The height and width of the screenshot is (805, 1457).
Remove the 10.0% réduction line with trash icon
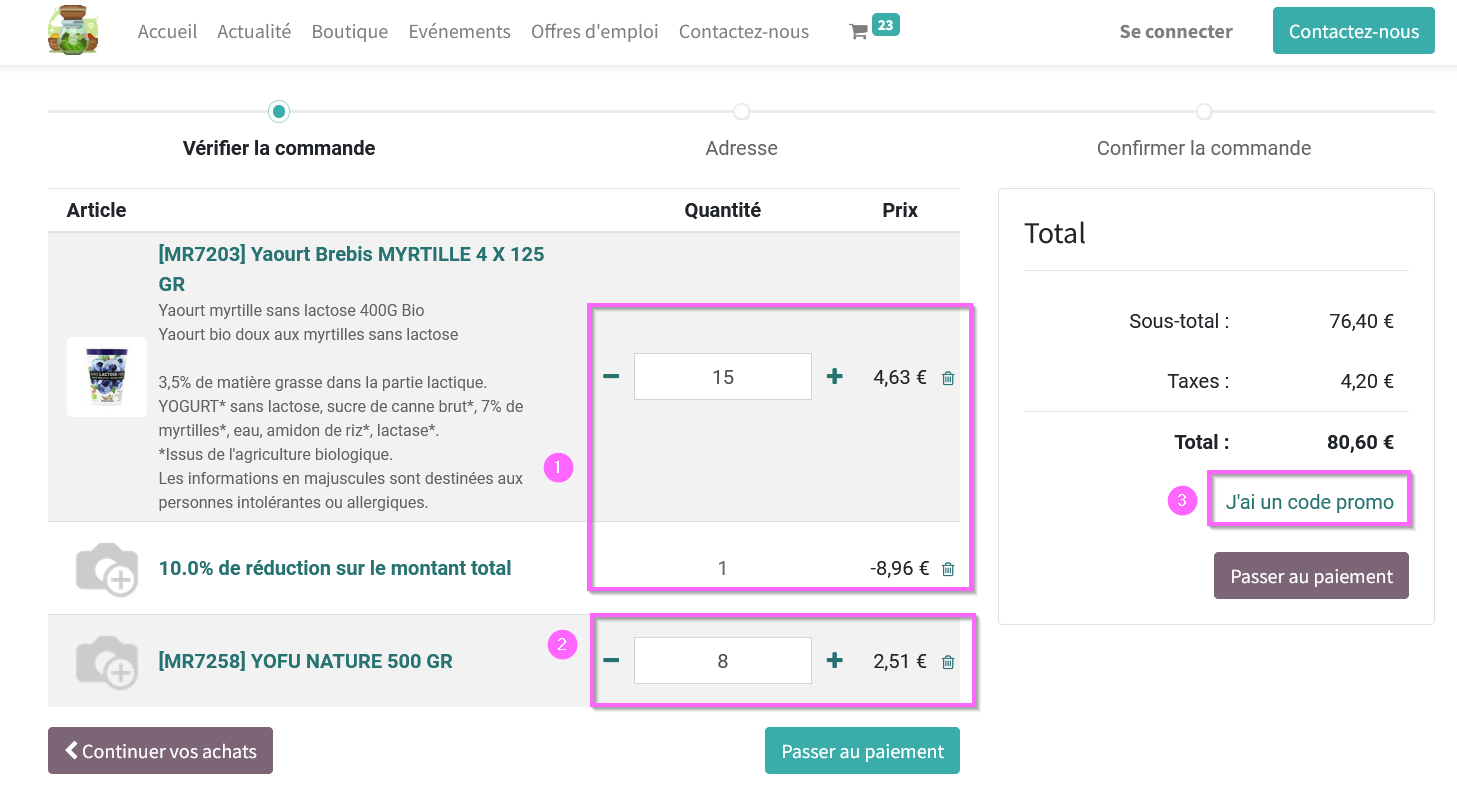pos(948,569)
